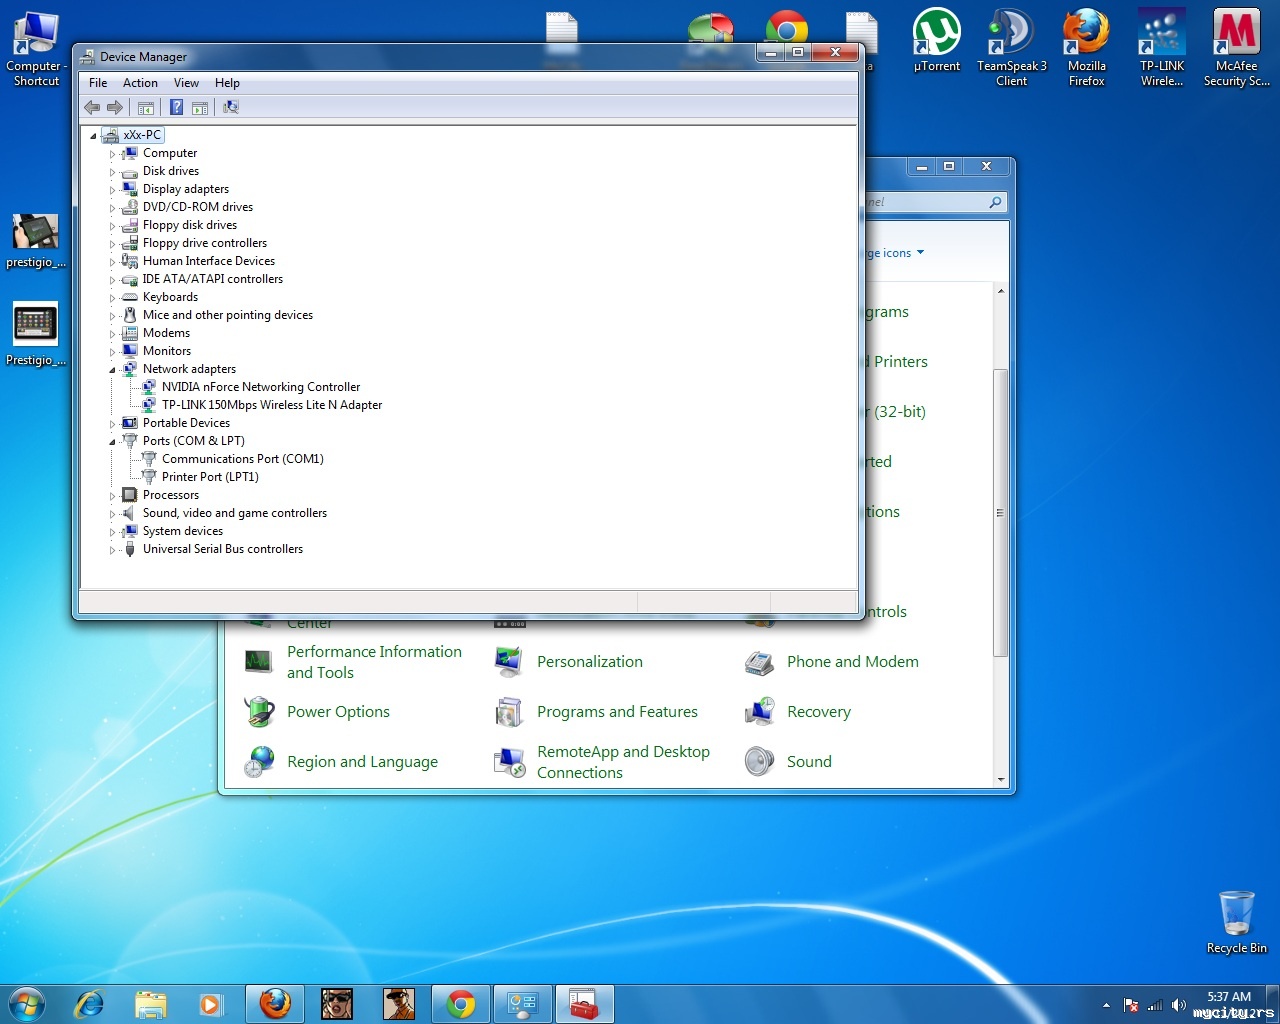Click the Back arrow in toolbar
This screenshot has height=1024, width=1280.
click(x=92, y=107)
